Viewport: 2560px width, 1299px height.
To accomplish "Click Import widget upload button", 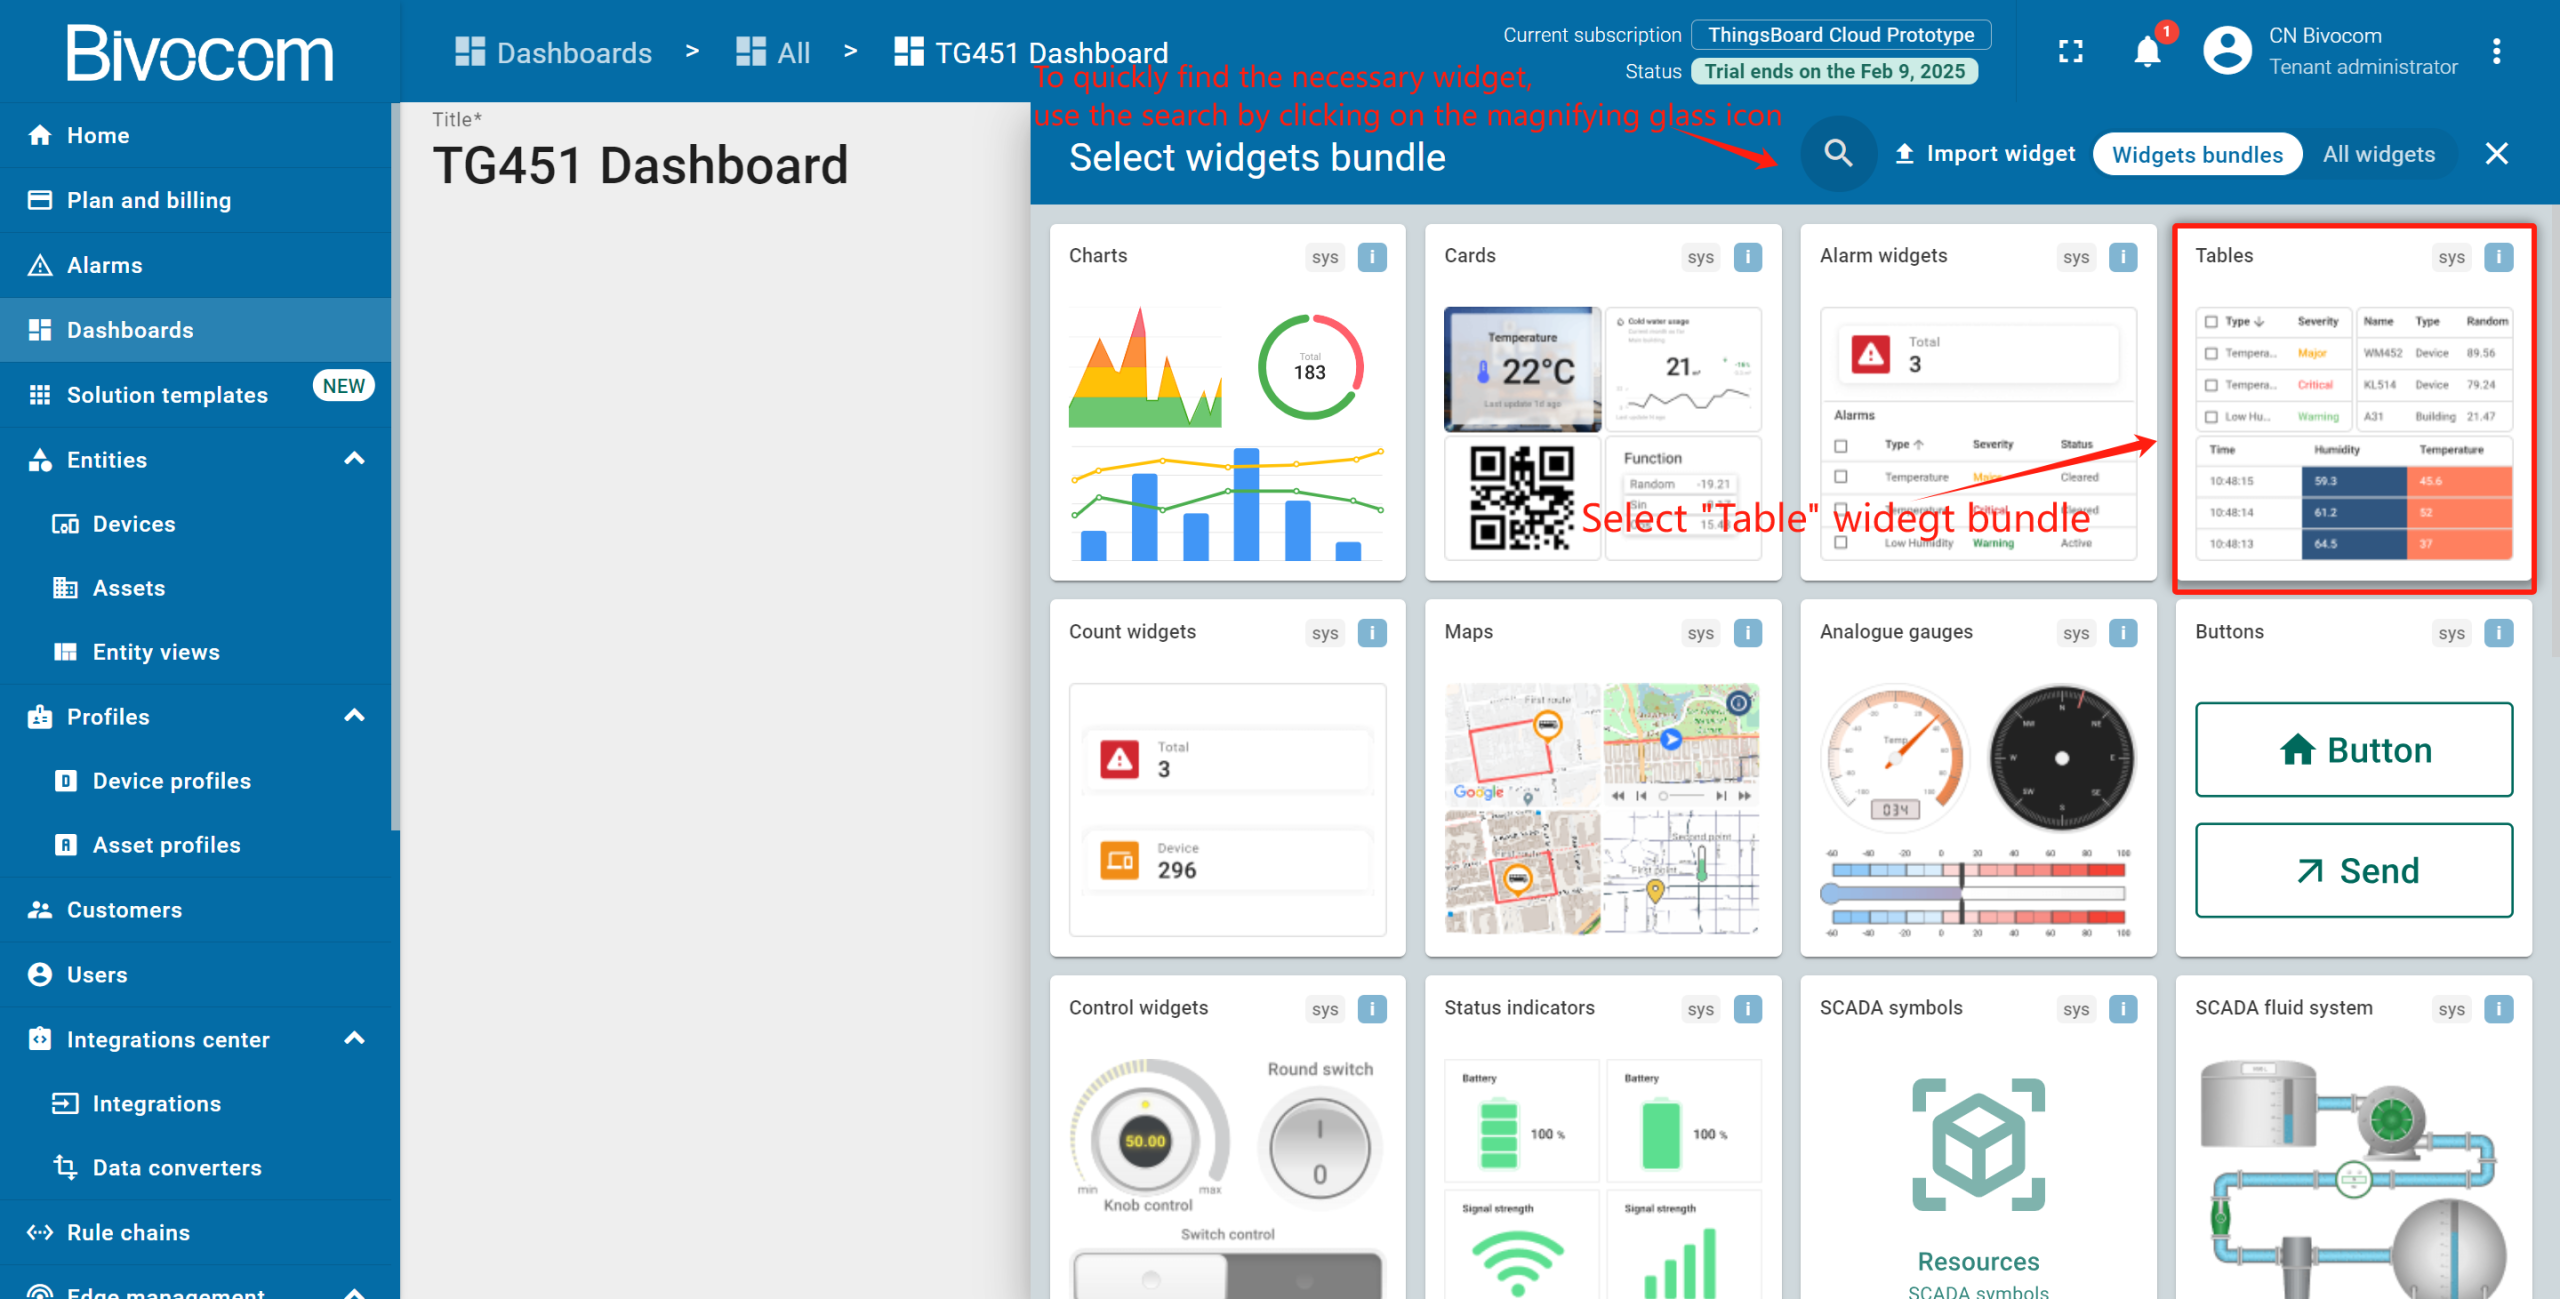I will (1985, 154).
